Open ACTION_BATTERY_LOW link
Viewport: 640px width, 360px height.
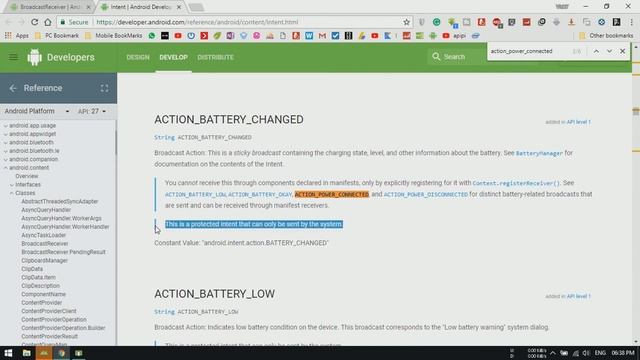[195, 195]
